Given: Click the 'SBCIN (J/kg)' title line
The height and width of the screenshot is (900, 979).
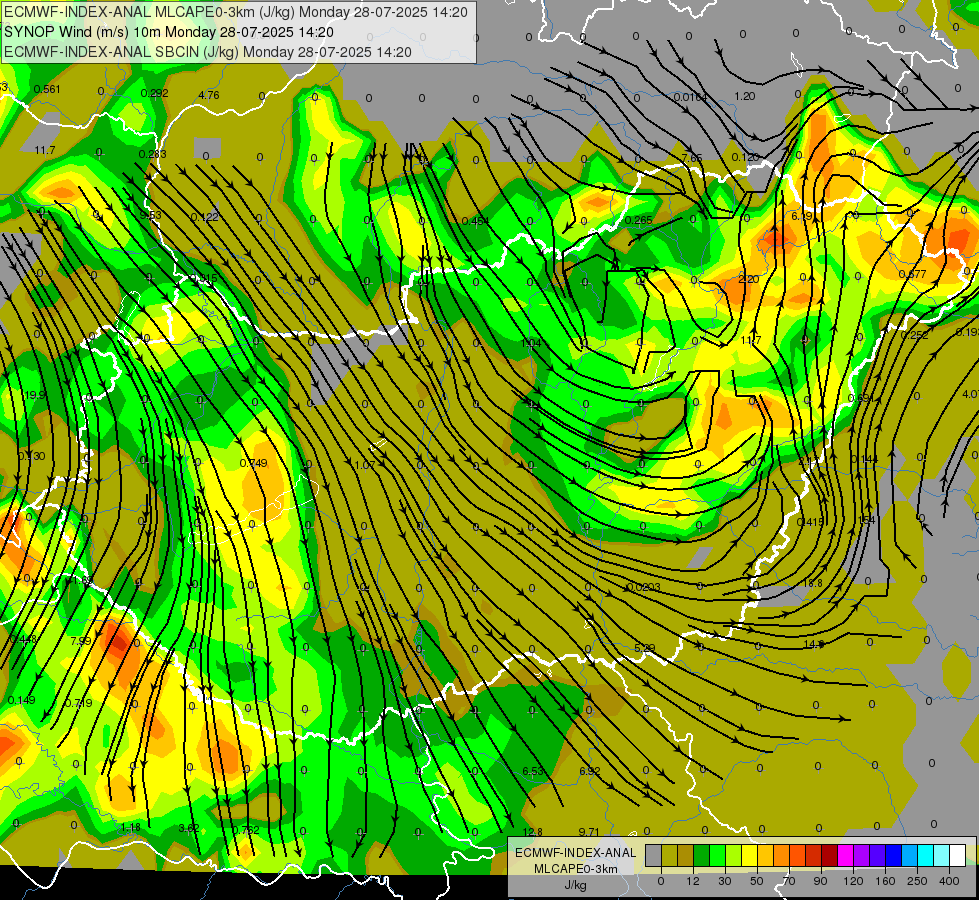Looking at the screenshot, I should [x=208, y=52].
